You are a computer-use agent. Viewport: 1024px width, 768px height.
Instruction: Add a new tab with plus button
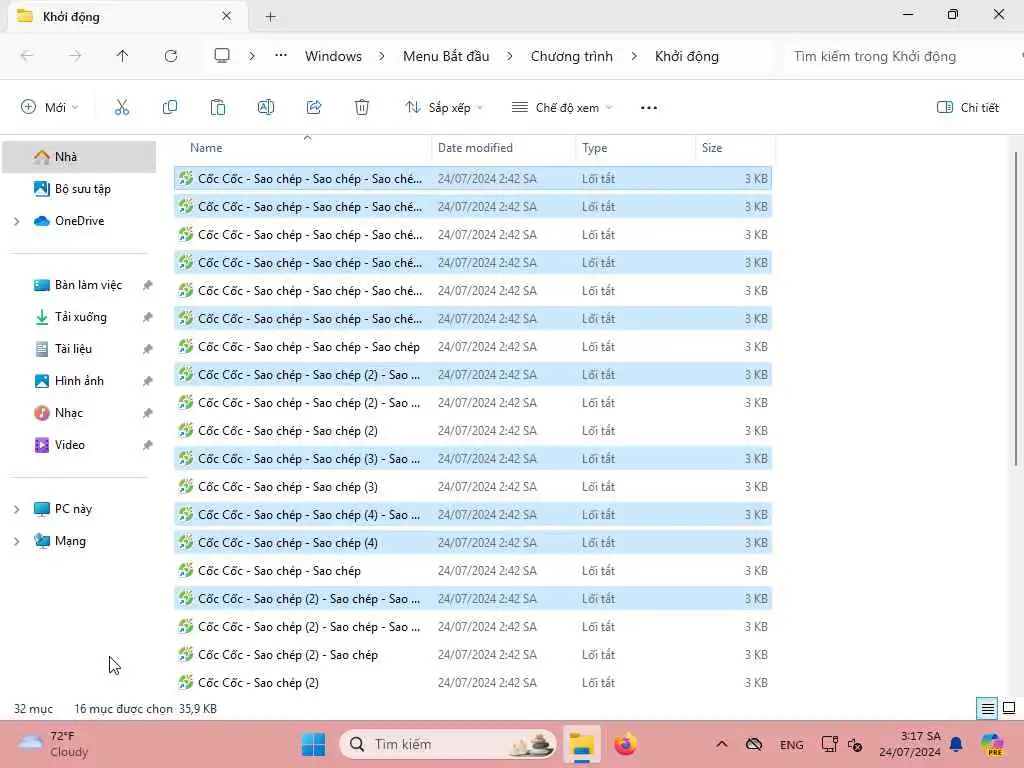click(x=270, y=17)
